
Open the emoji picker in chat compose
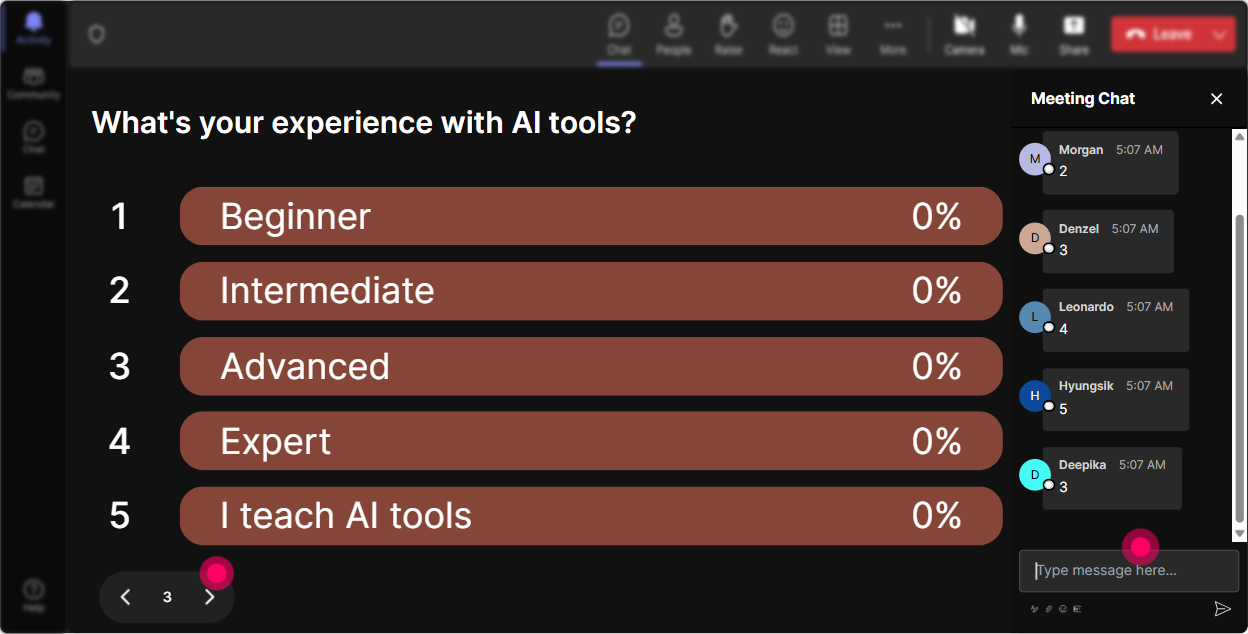pyautogui.click(x=1063, y=608)
